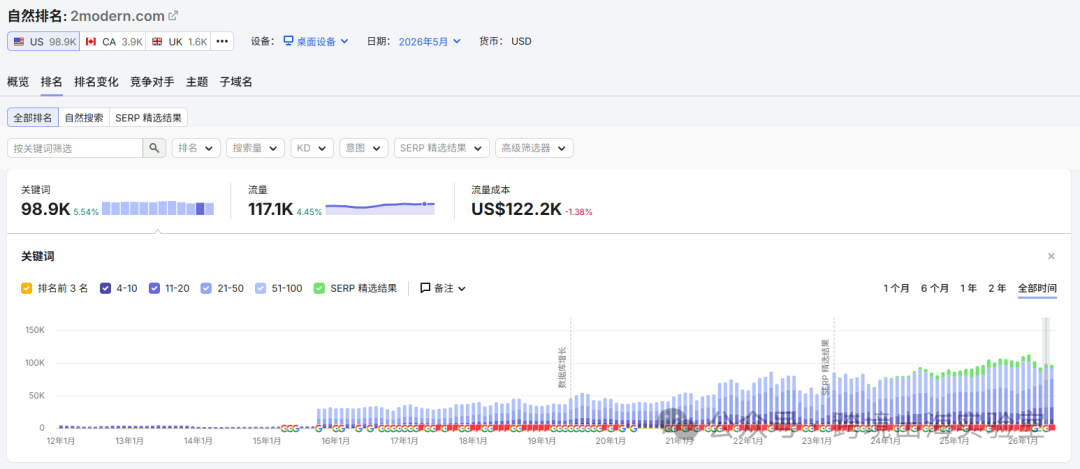This screenshot has width=1080, height=469.
Task: Select the US flag database button
Action: click(43, 41)
